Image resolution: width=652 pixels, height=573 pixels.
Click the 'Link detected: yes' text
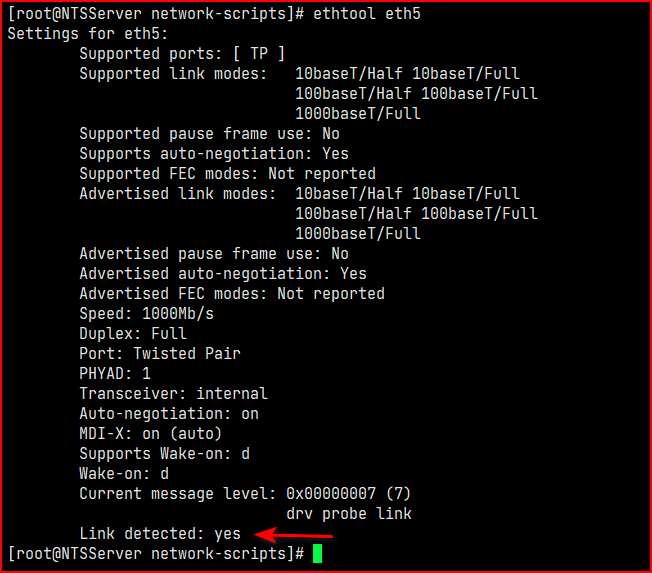coord(160,533)
